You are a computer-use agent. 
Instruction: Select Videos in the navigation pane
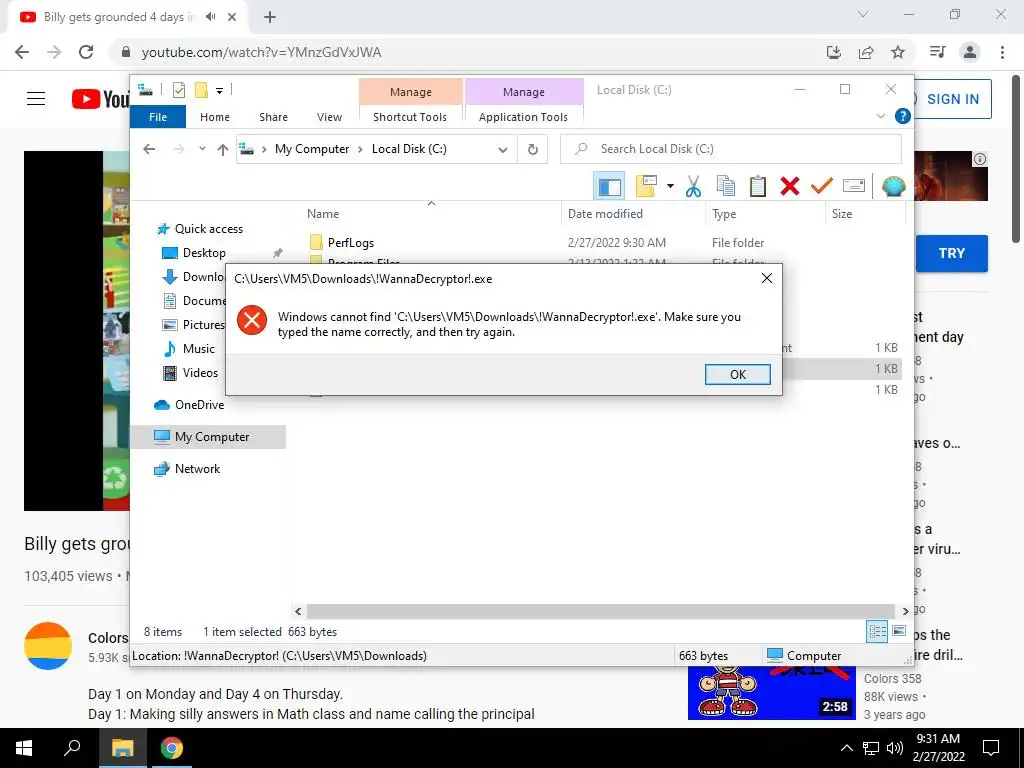[x=200, y=373]
